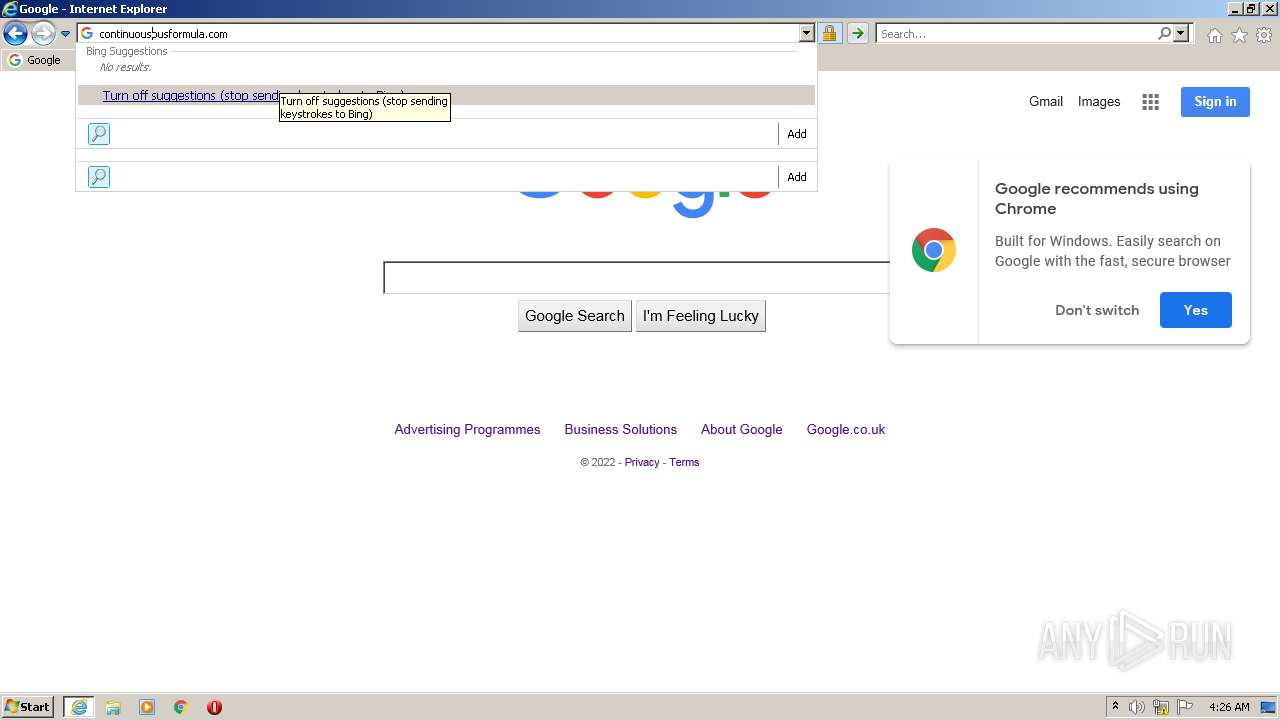Click the search magnifier icon in toolbar
The width and height of the screenshot is (1280, 720).
[1164, 34]
